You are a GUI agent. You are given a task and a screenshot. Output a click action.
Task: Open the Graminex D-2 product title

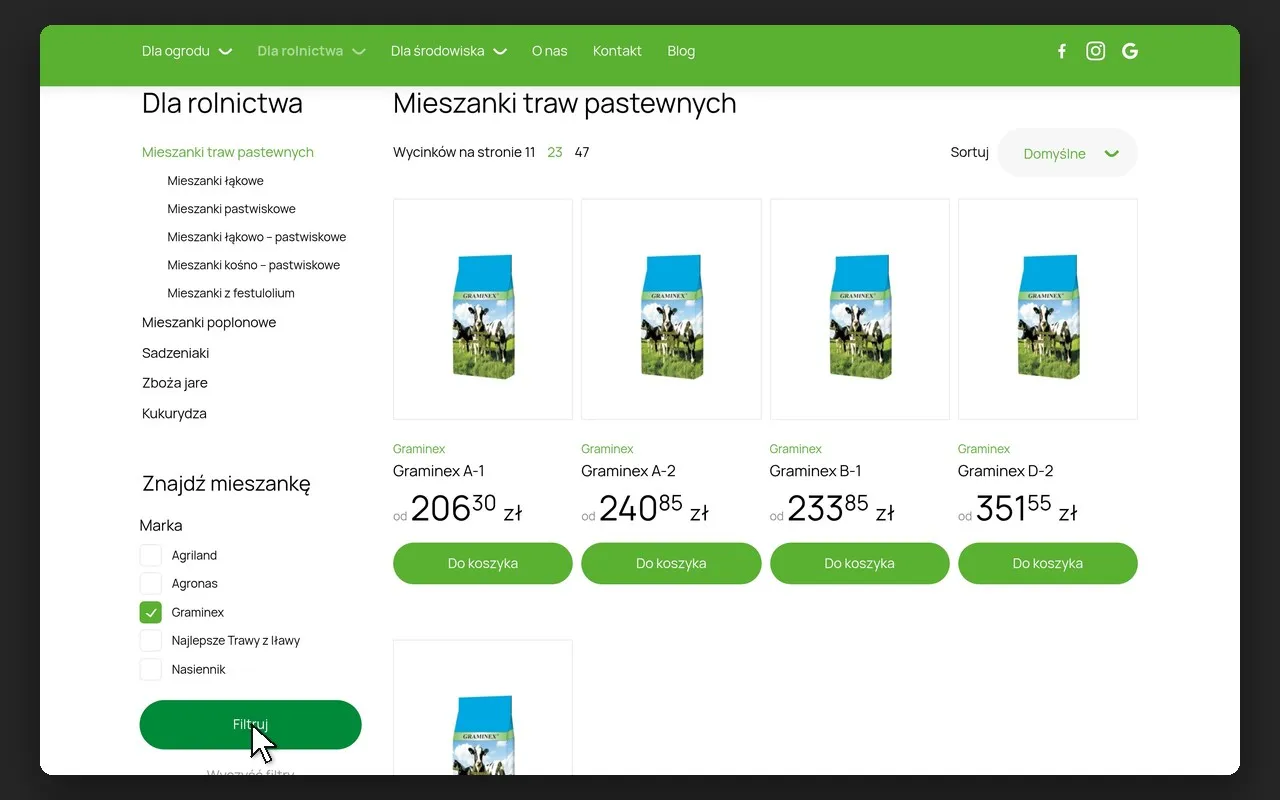click(1005, 471)
